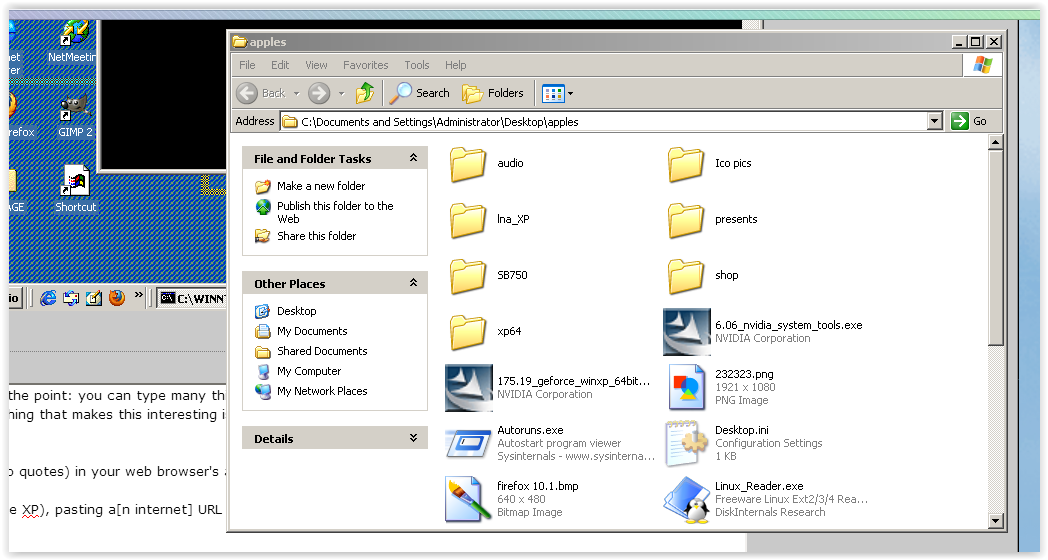This screenshot has height=560, width=1048.
Task: Click the vertical scrollbar thumb
Action: 995,248
